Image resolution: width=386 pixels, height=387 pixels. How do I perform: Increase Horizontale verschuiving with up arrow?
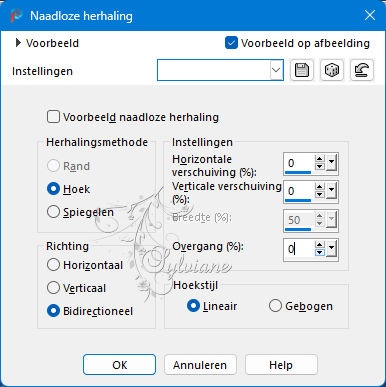319,159
